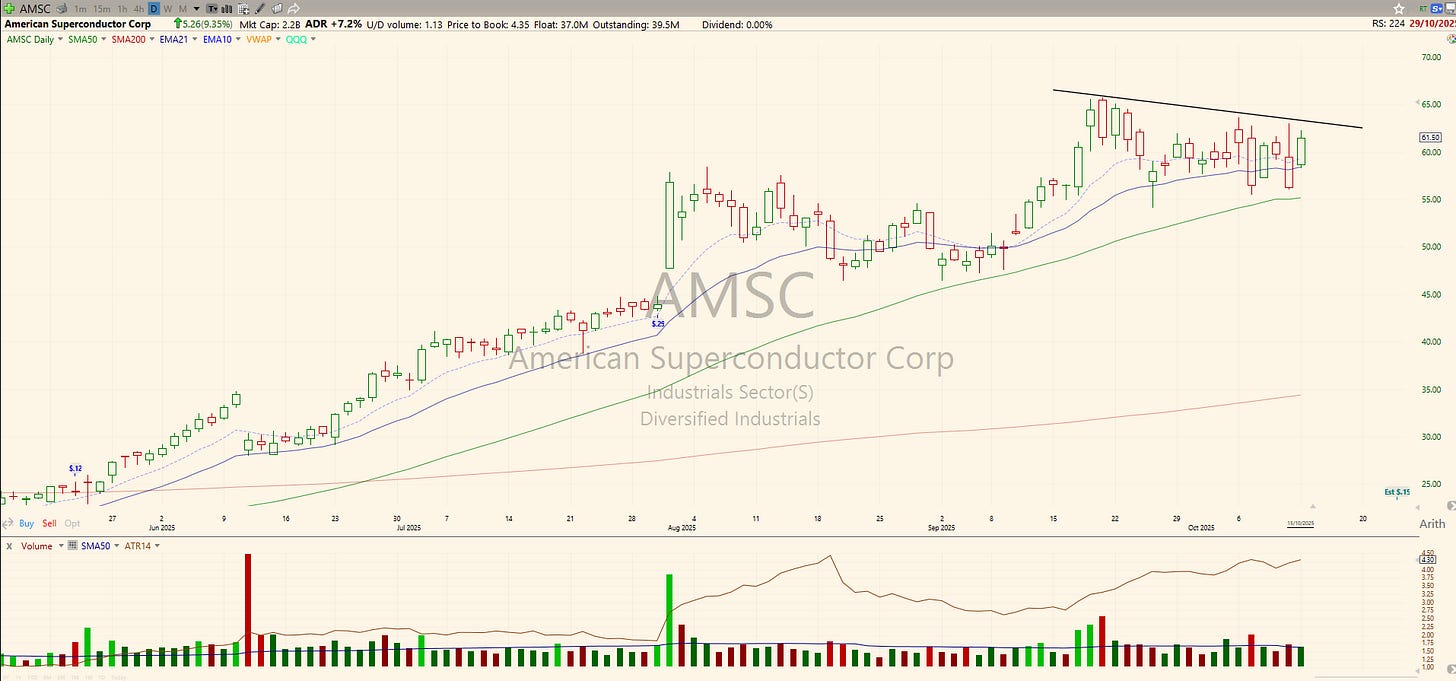This screenshot has width=1456, height=681.
Task: Switch to the 1h timeframe
Action: point(122,9)
